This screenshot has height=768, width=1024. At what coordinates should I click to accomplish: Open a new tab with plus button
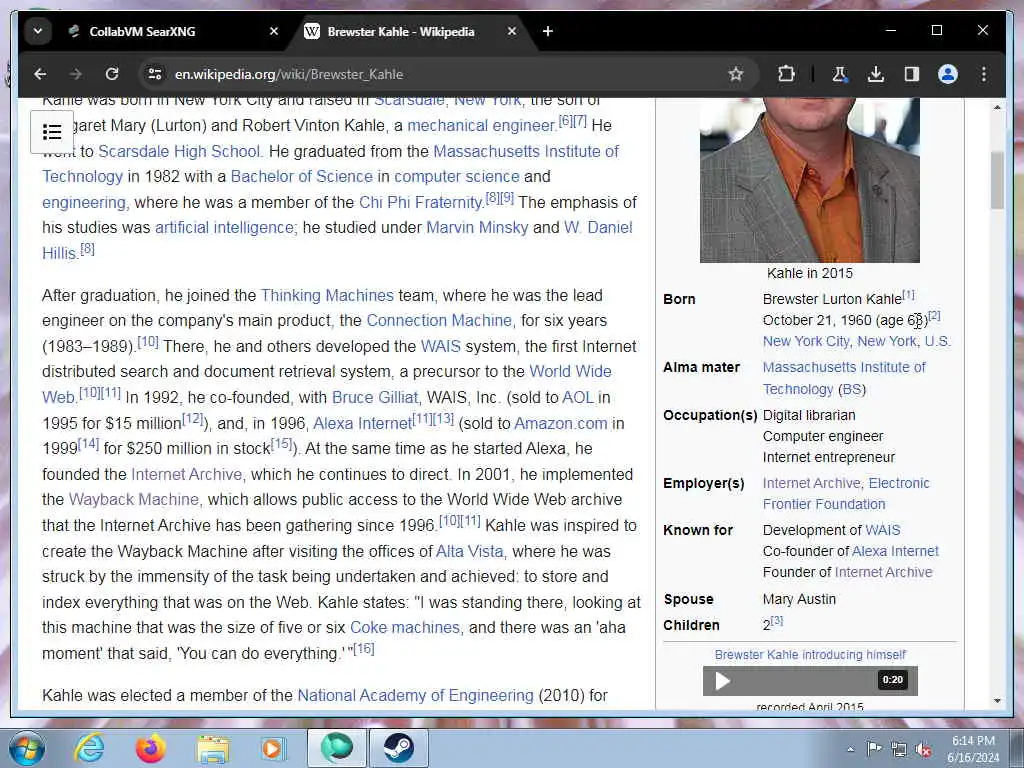[x=547, y=31]
